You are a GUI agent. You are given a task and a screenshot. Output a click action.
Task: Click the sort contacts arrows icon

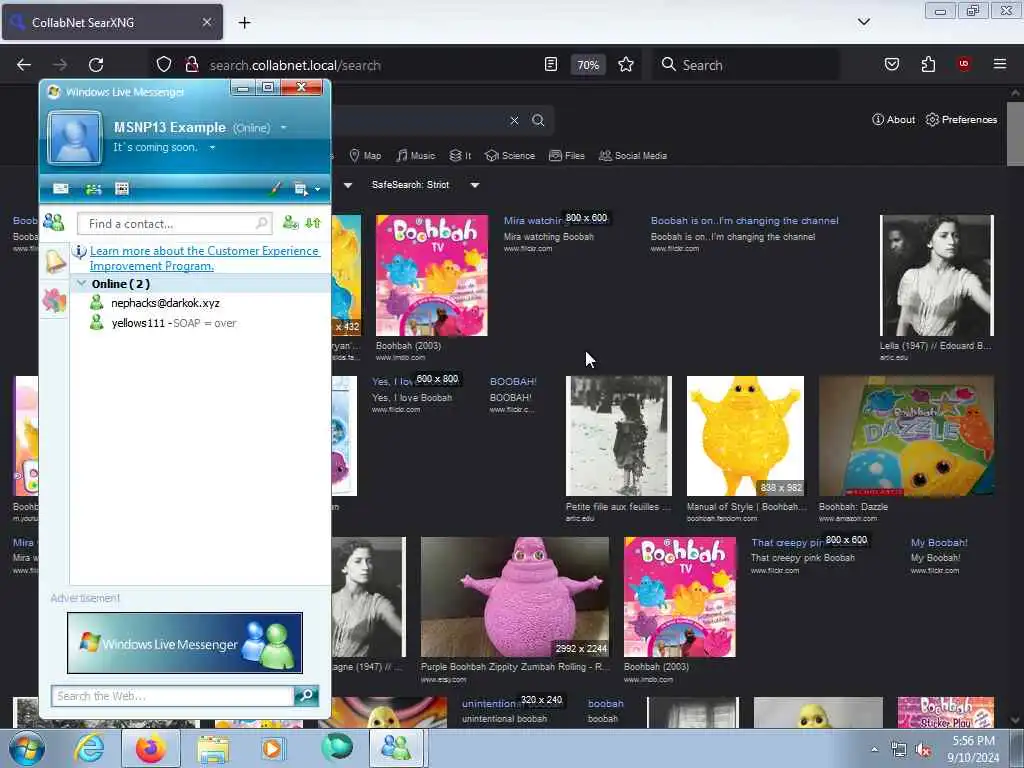(x=313, y=223)
